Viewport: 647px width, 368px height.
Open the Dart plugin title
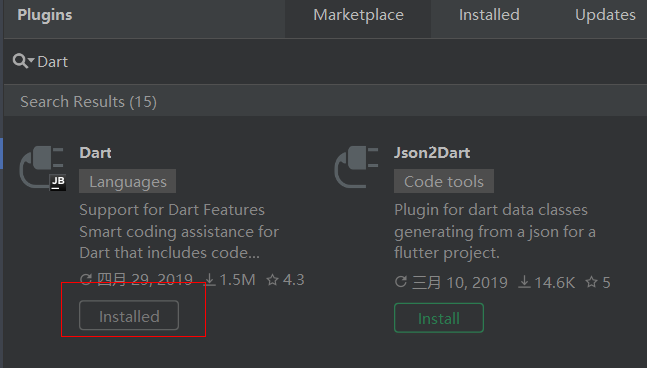point(95,153)
